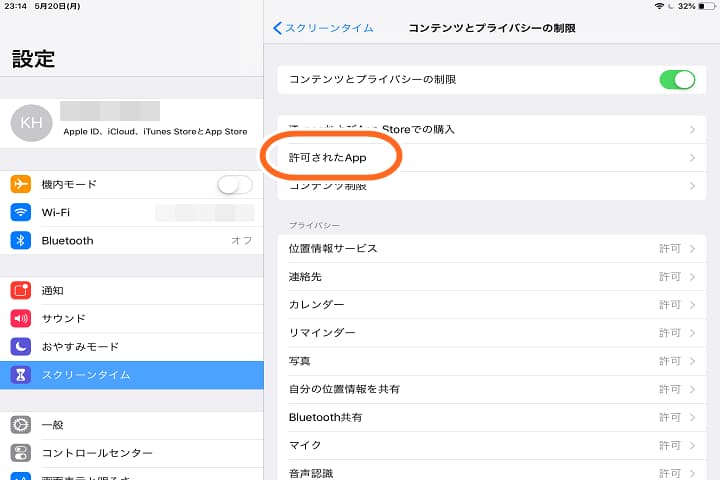The height and width of the screenshot is (480, 720).
Task: Tap the スクリーンタイム hourglass icon
Action: (21, 375)
